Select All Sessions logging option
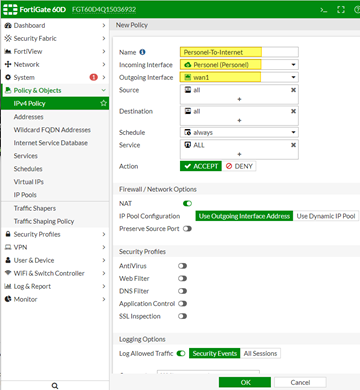The width and height of the screenshot is (360, 390). click(260, 353)
